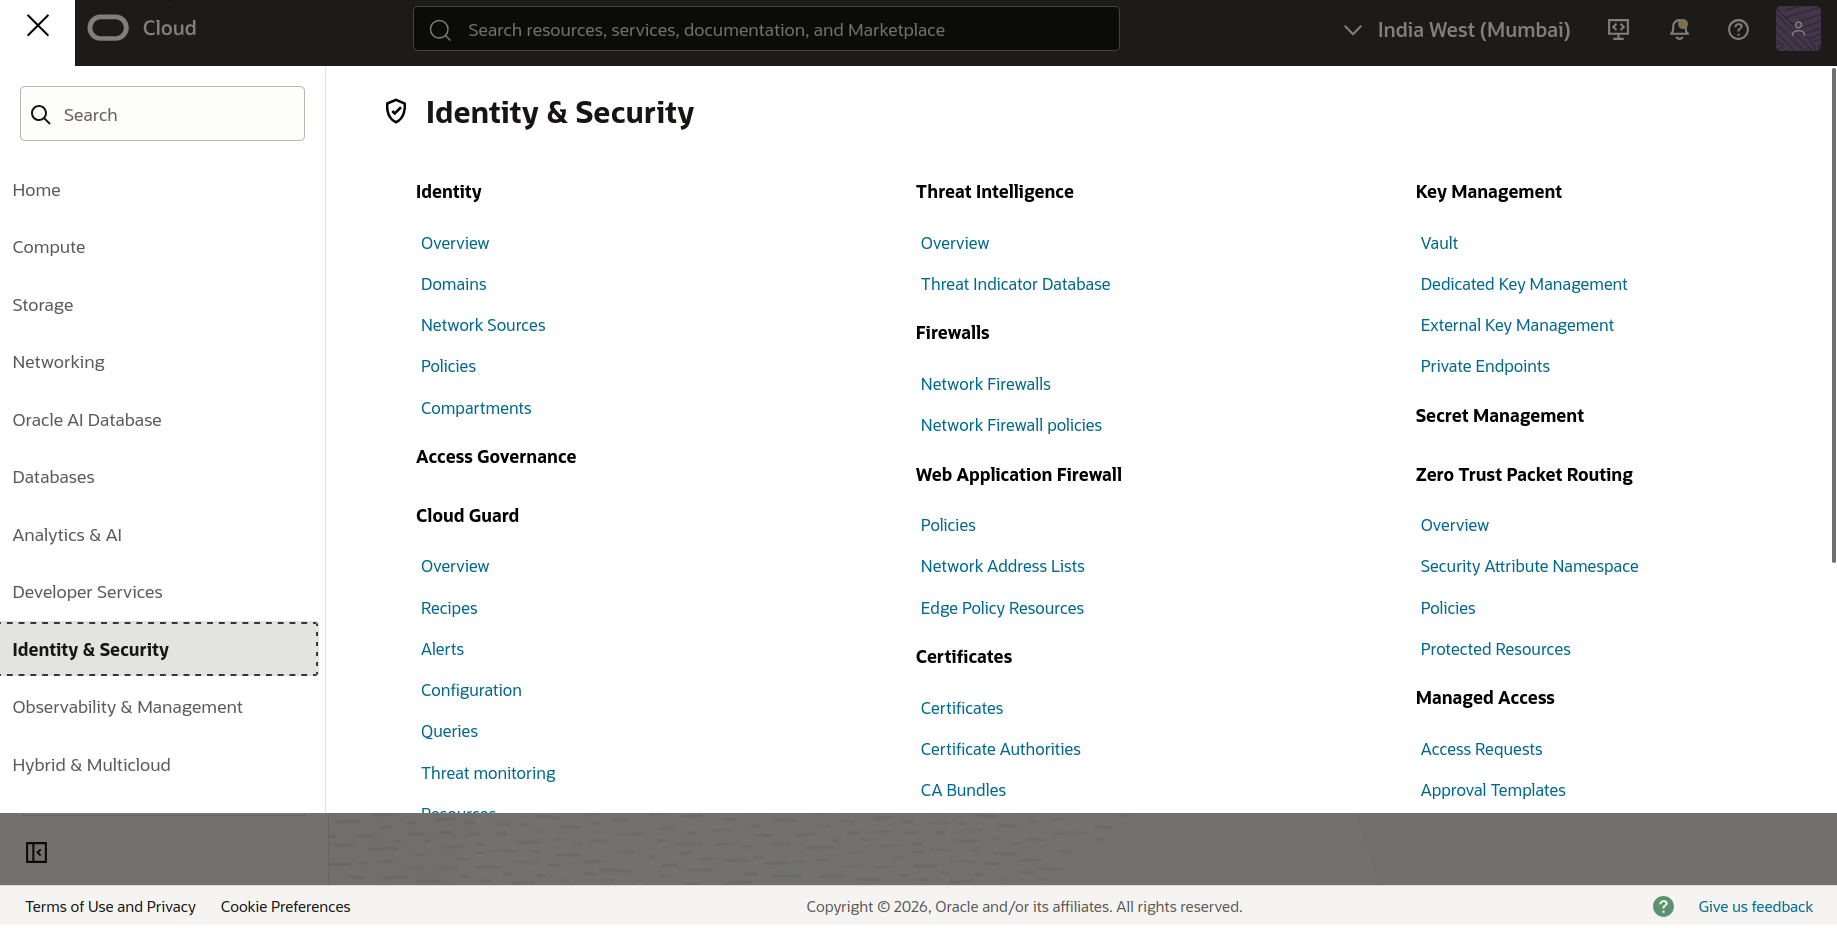
Task: Close the navigation menu with X icon
Action: (x=37, y=26)
